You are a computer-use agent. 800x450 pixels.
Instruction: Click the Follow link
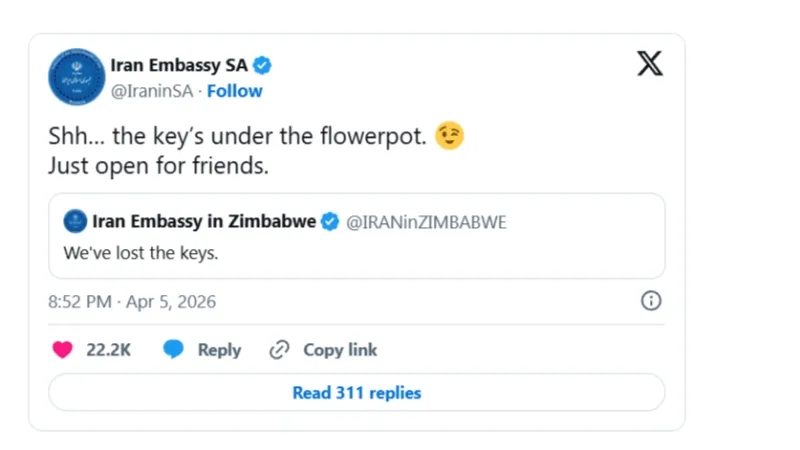[235, 91]
